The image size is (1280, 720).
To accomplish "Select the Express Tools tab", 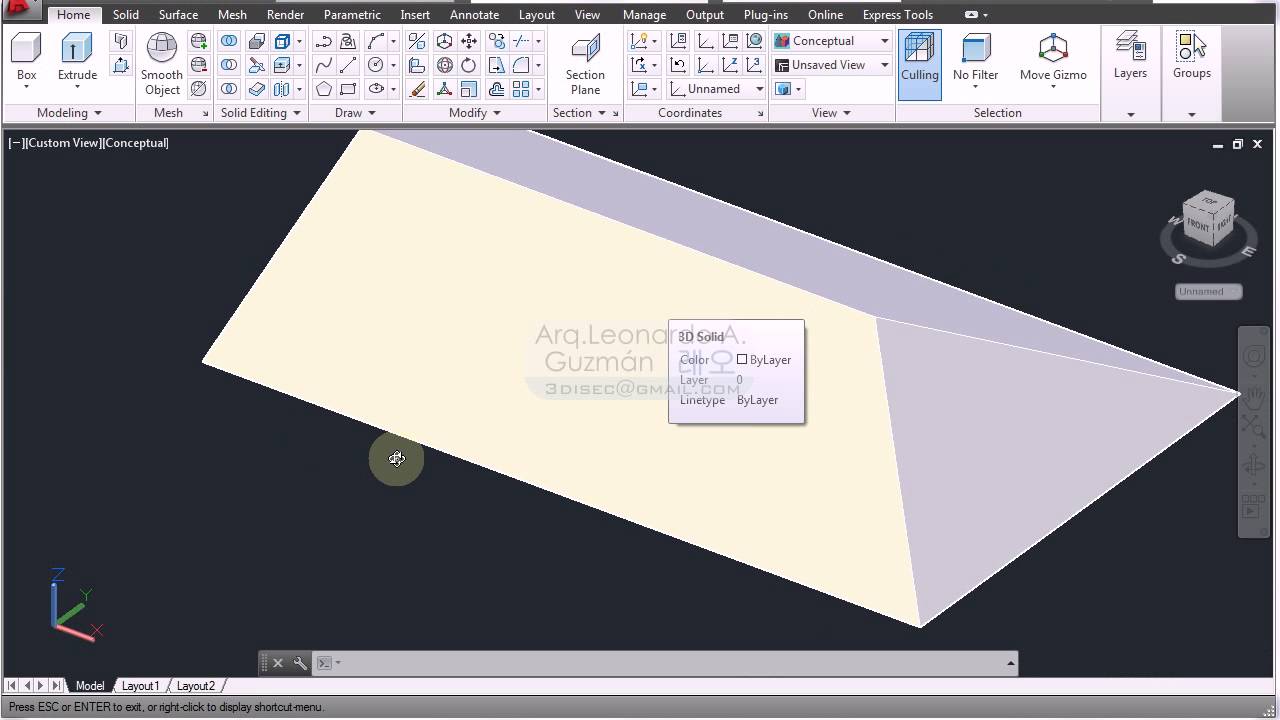I will click(897, 15).
